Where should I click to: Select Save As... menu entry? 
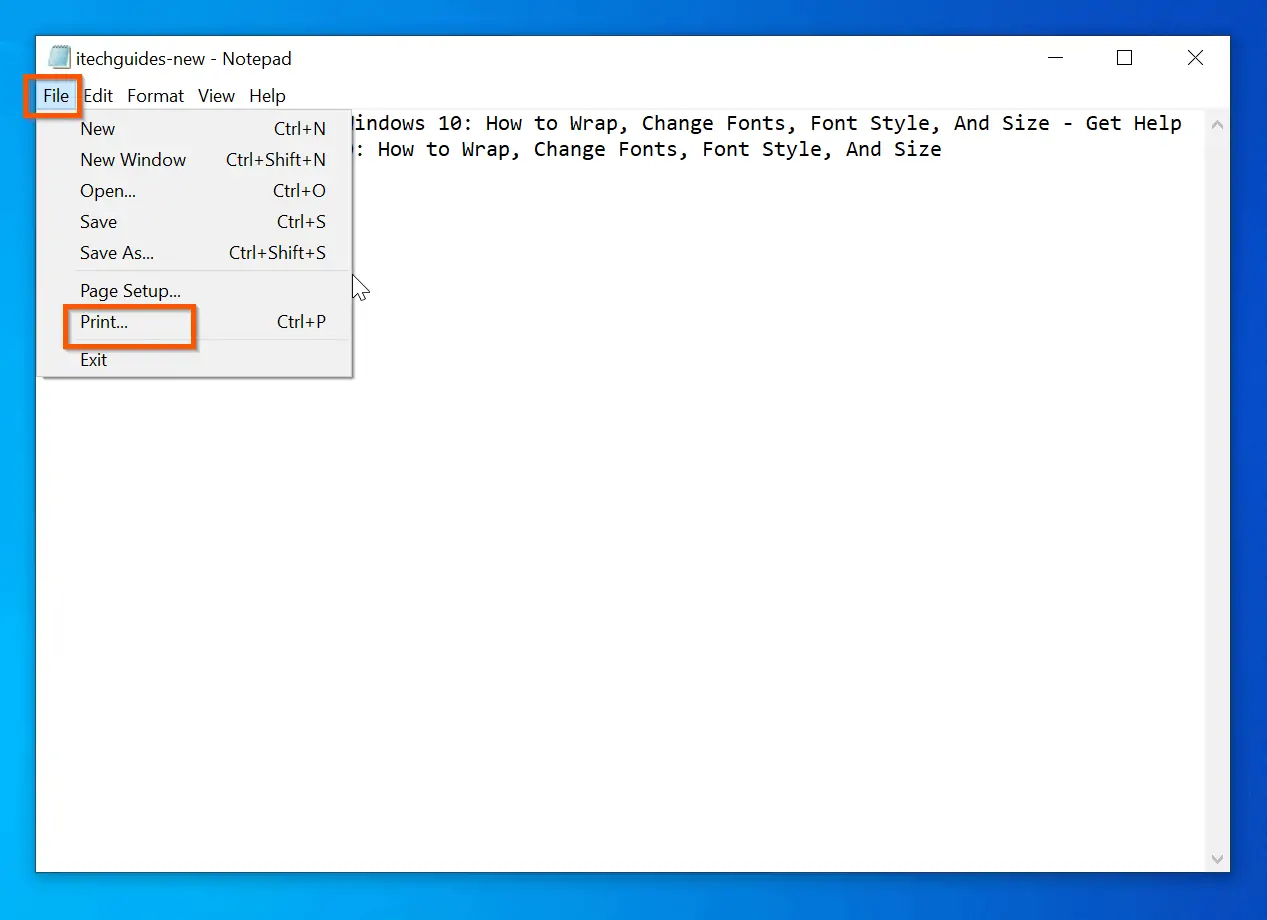click(x=195, y=253)
